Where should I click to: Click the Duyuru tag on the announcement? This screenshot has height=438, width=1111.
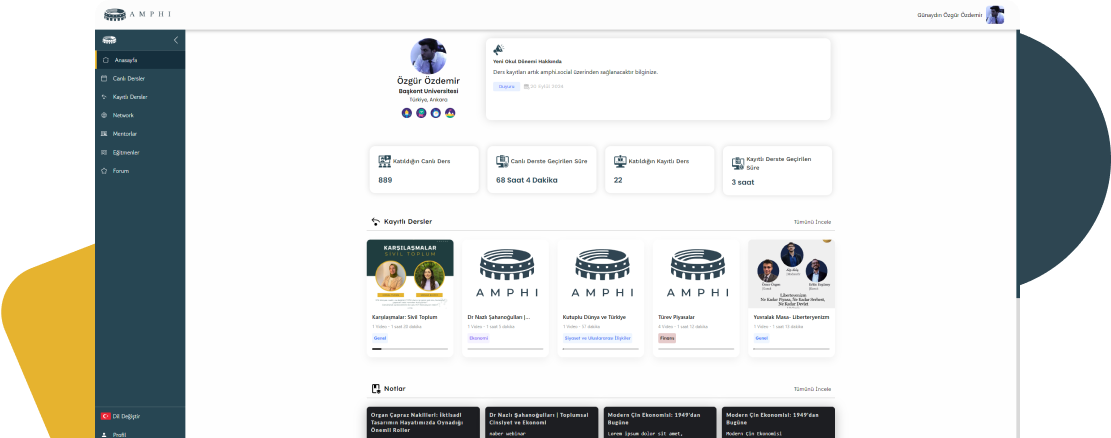pyautogui.click(x=506, y=87)
